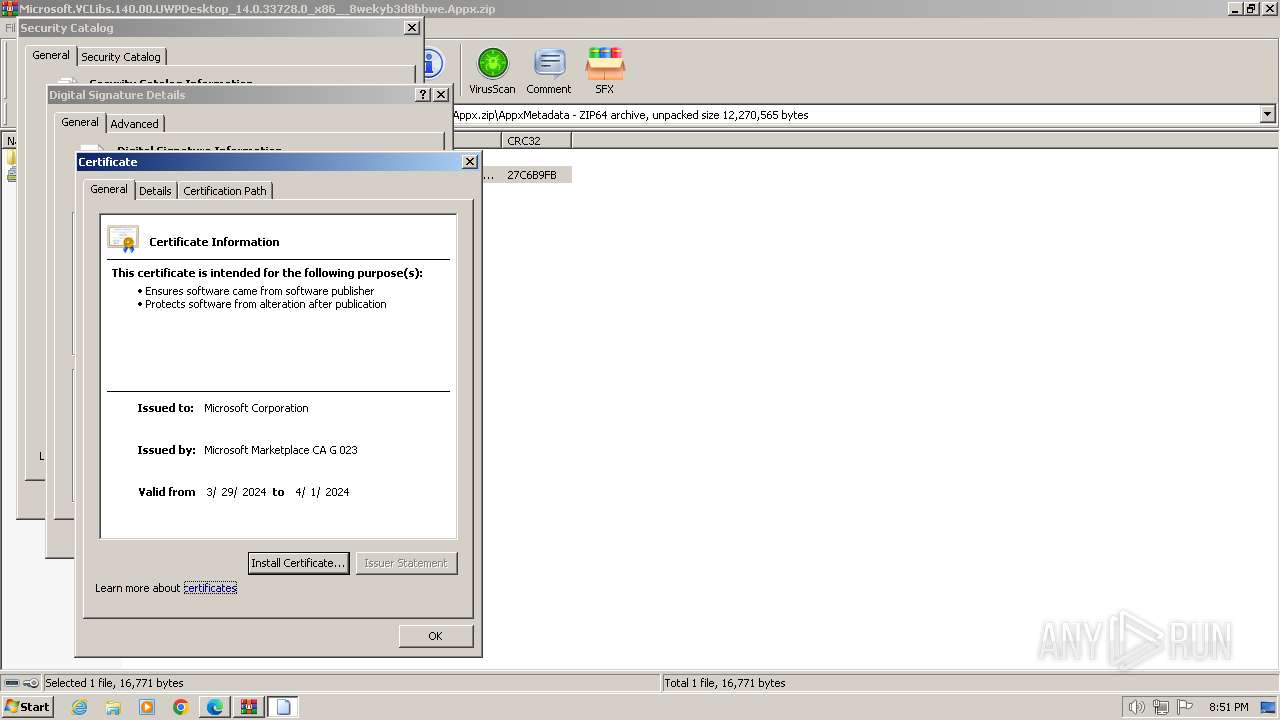Click the volume speaker tray icon

[x=1136, y=707]
